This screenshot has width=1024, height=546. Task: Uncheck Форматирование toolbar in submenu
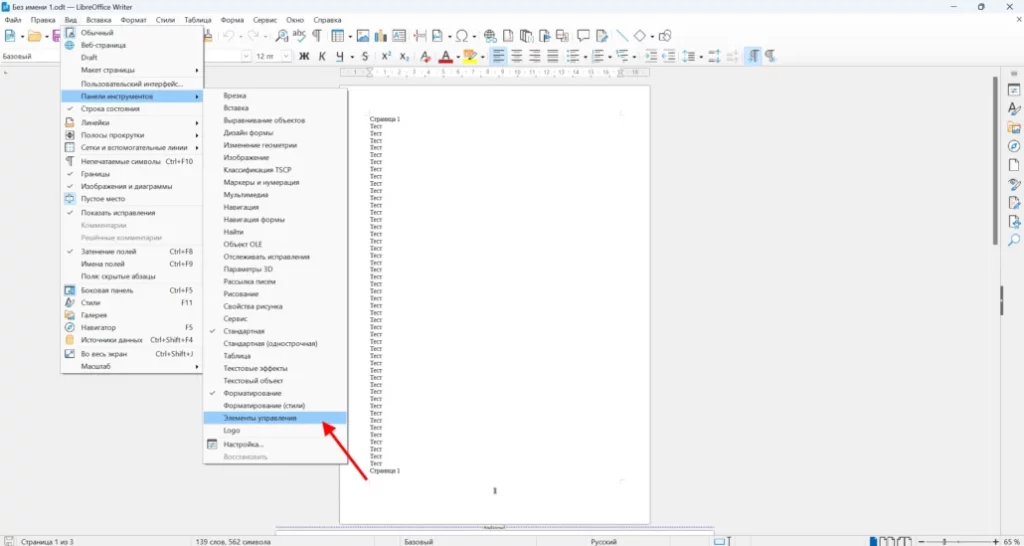click(x=275, y=393)
